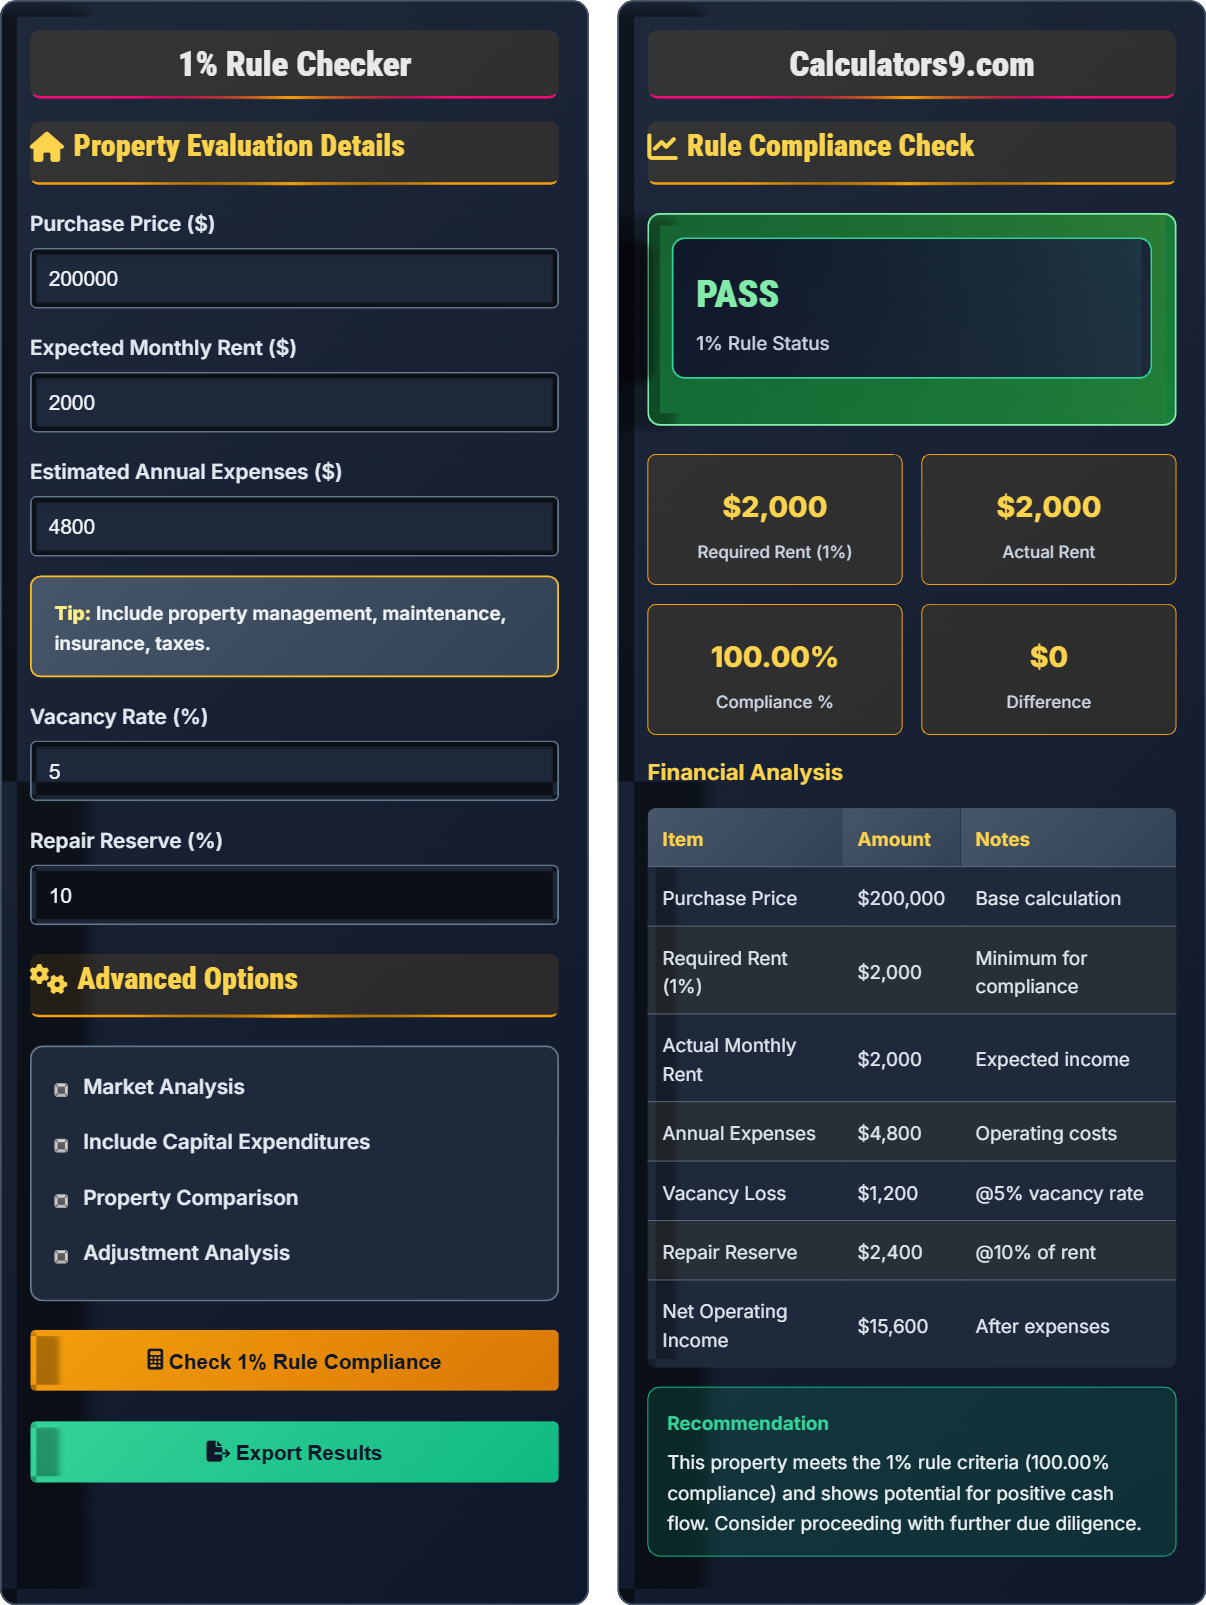1206x1605 pixels.
Task: Click the Annual Expenses $4,800 amount
Action: 889,1133
